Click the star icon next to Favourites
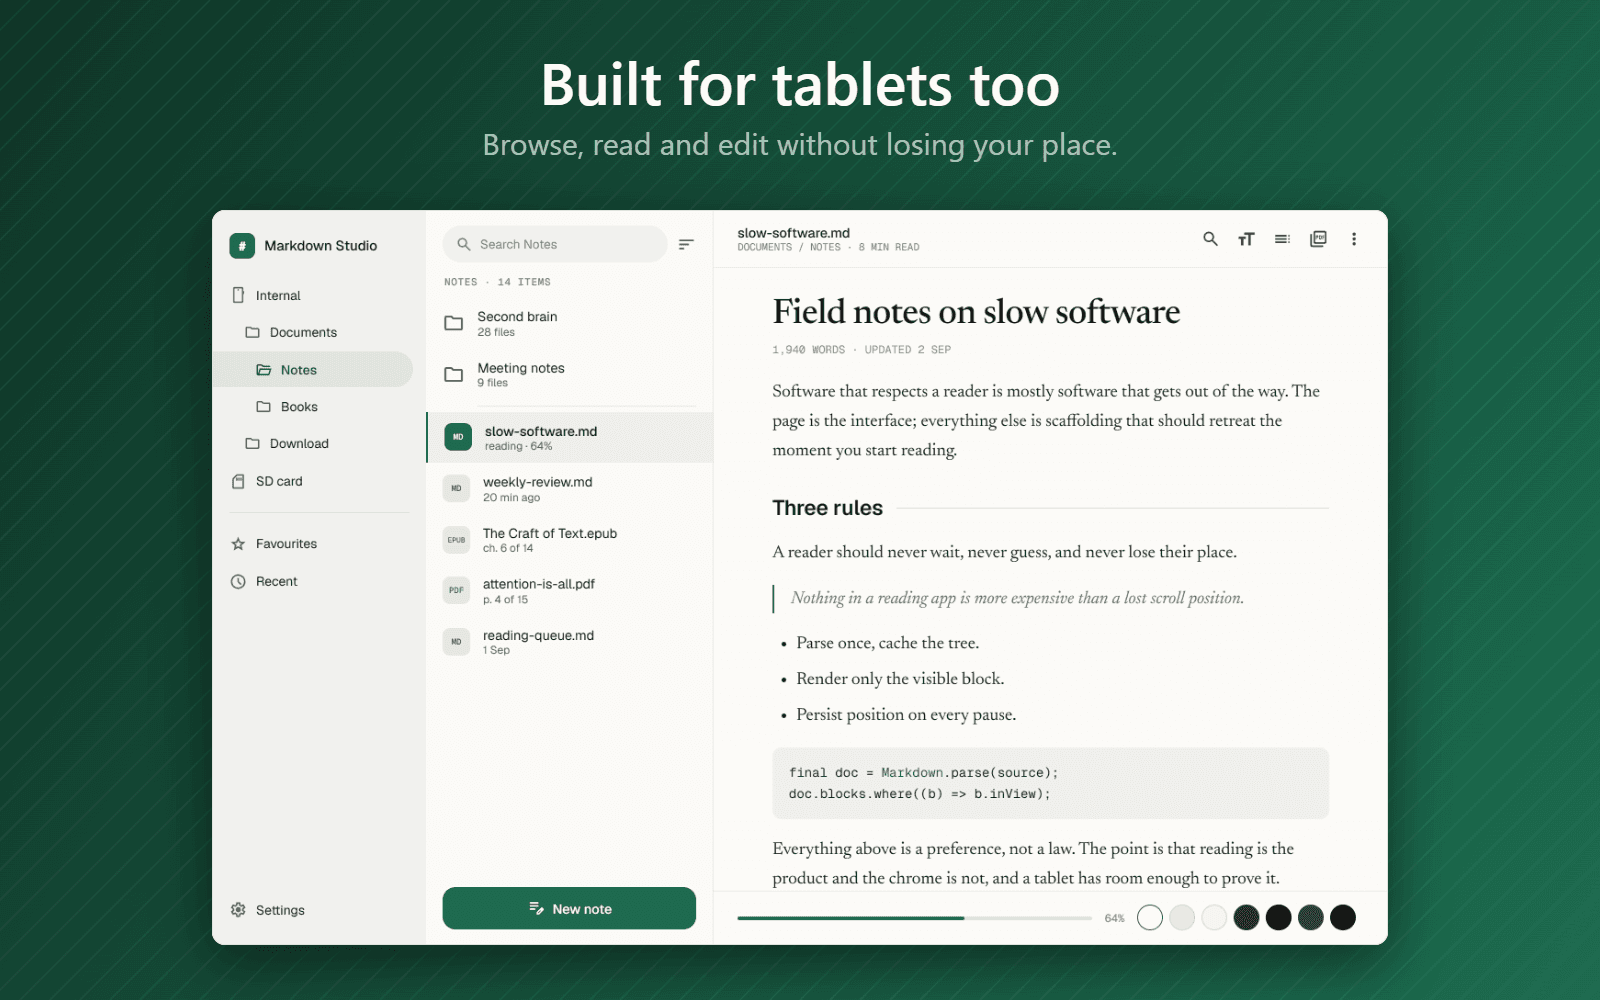The width and height of the screenshot is (1600, 1000). [238, 544]
